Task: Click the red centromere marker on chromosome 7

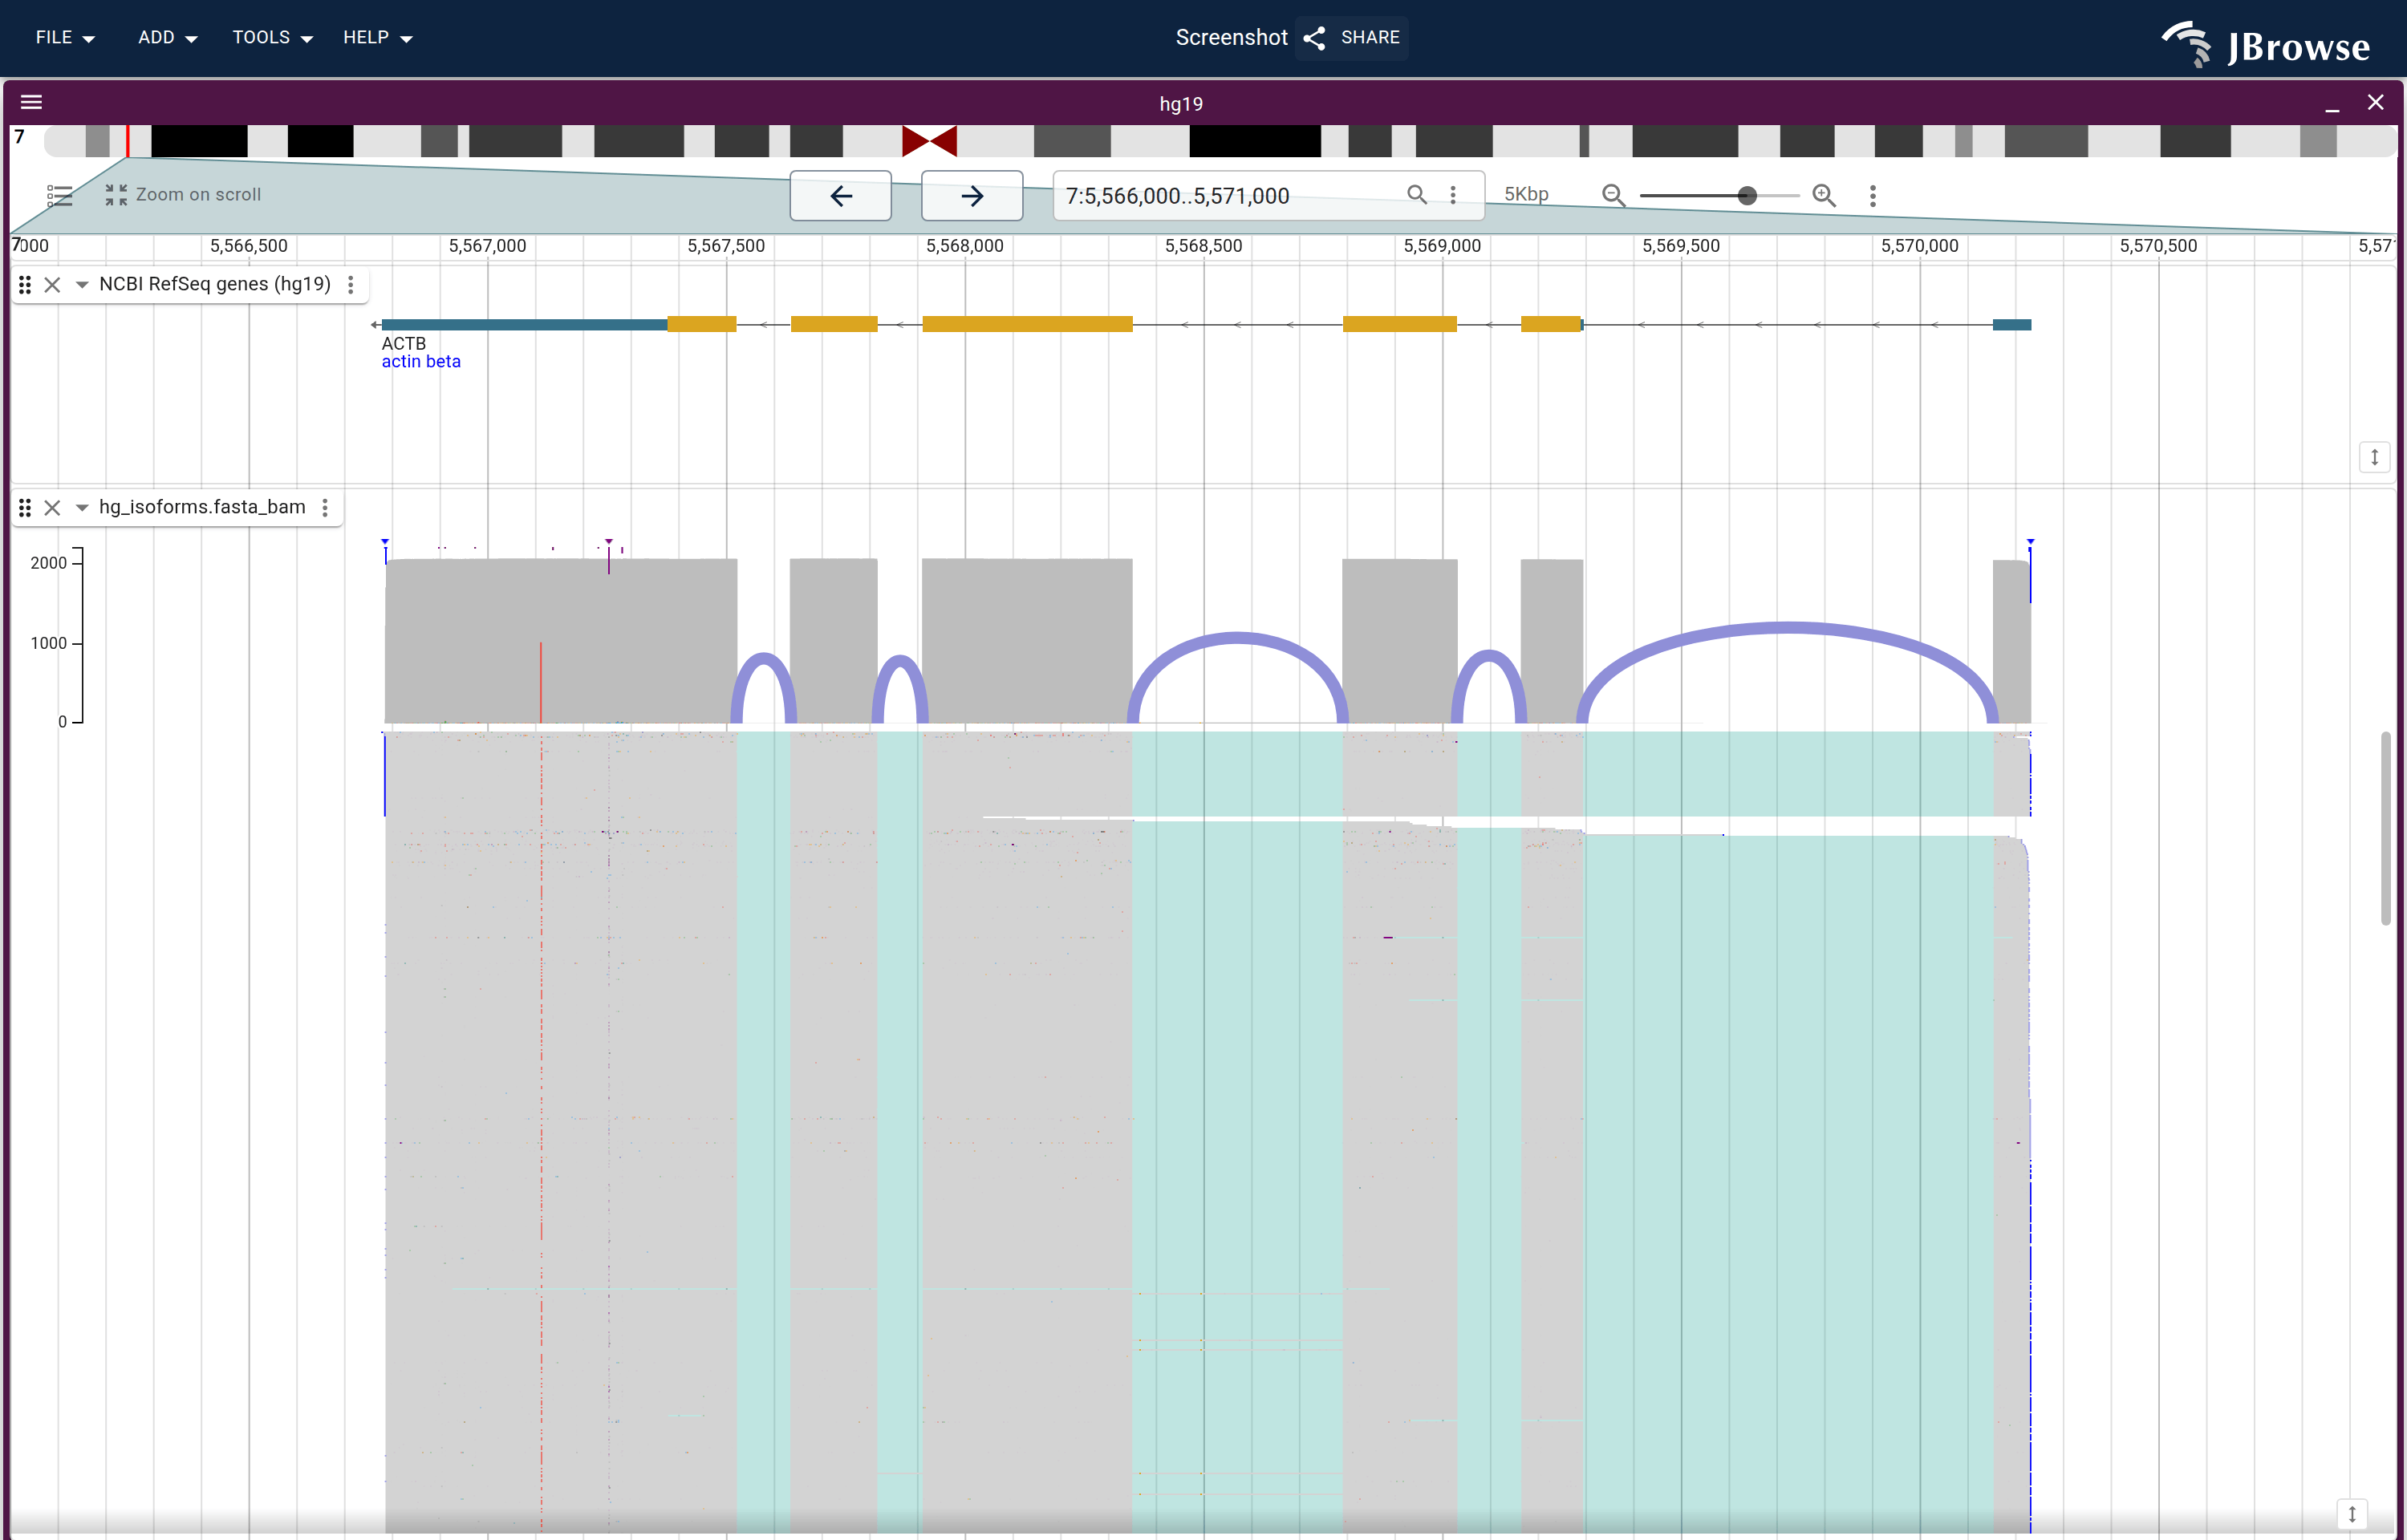Action: (929, 141)
